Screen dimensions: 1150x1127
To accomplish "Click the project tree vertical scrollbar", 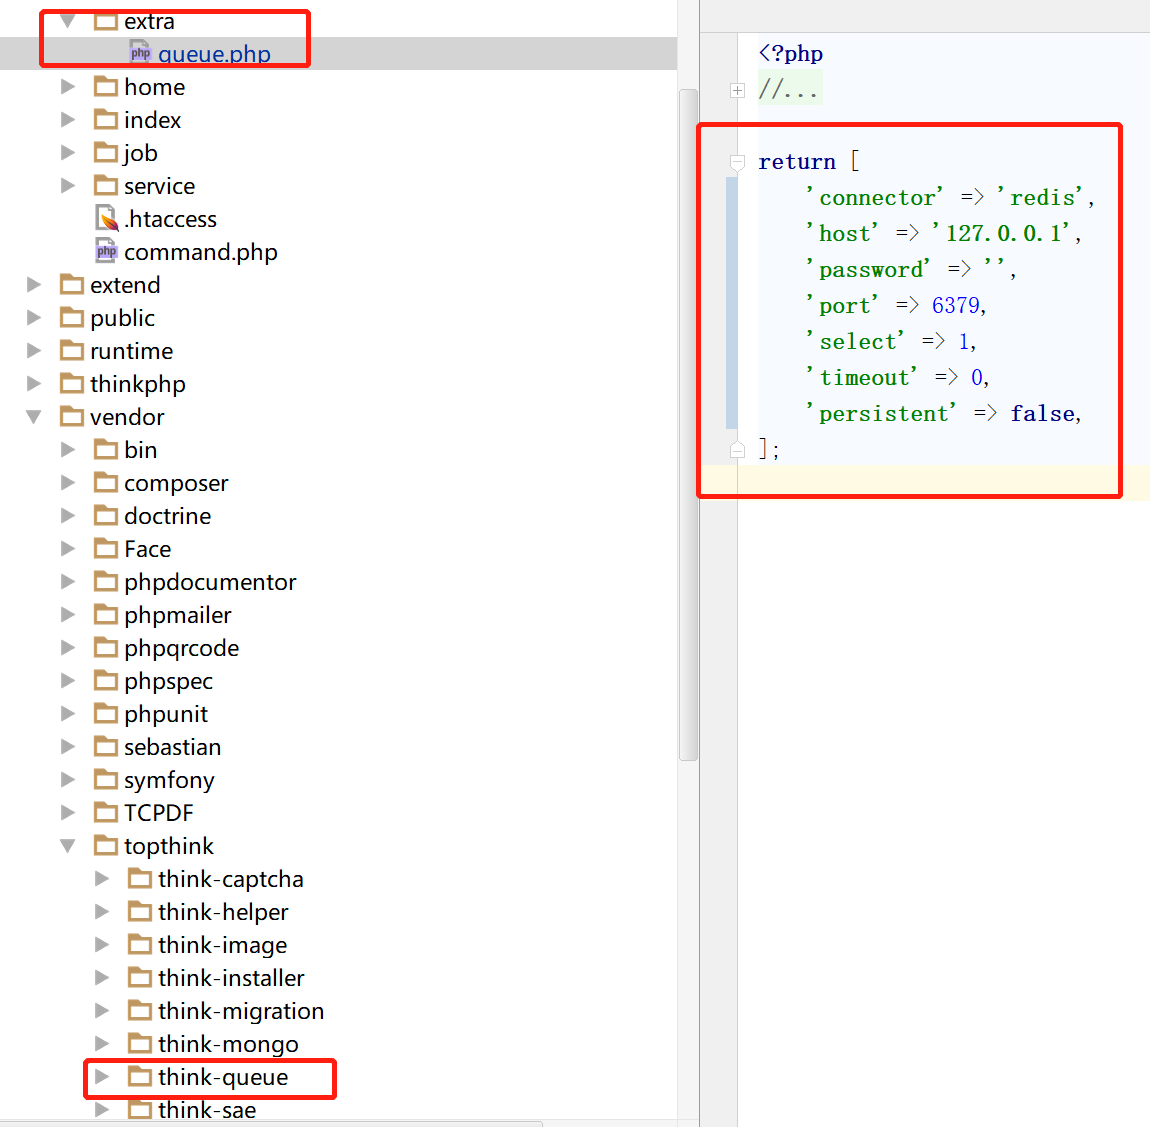I will 688,425.
